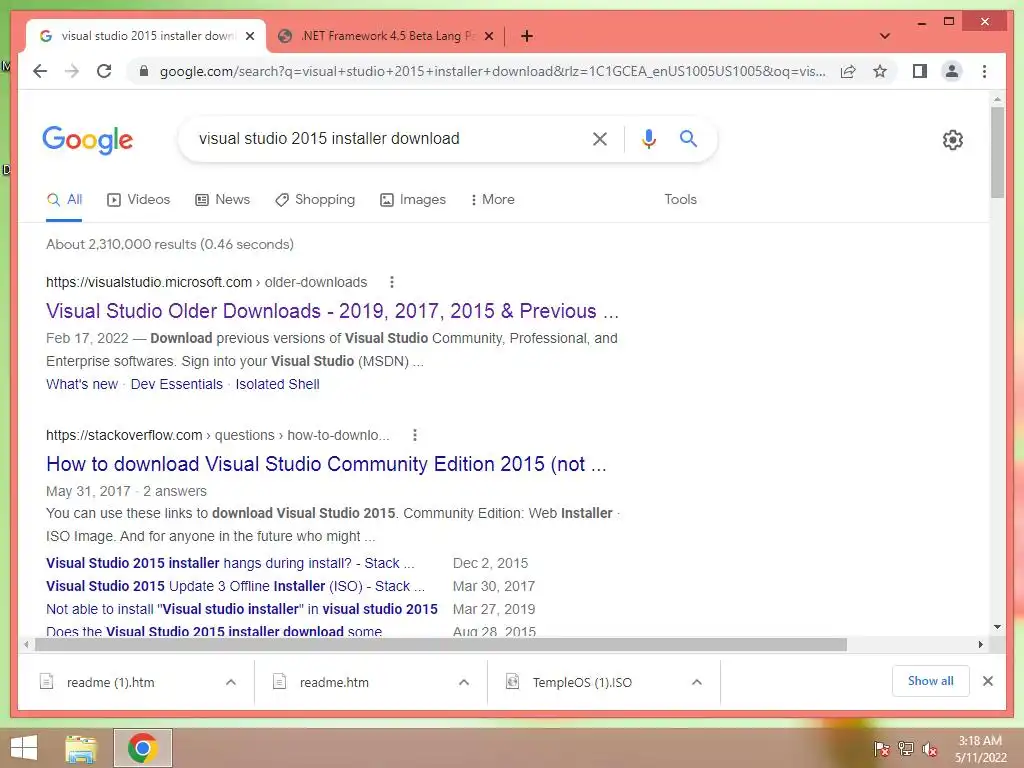Select the All results tab
The image size is (1024, 768).
[x=64, y=199]
